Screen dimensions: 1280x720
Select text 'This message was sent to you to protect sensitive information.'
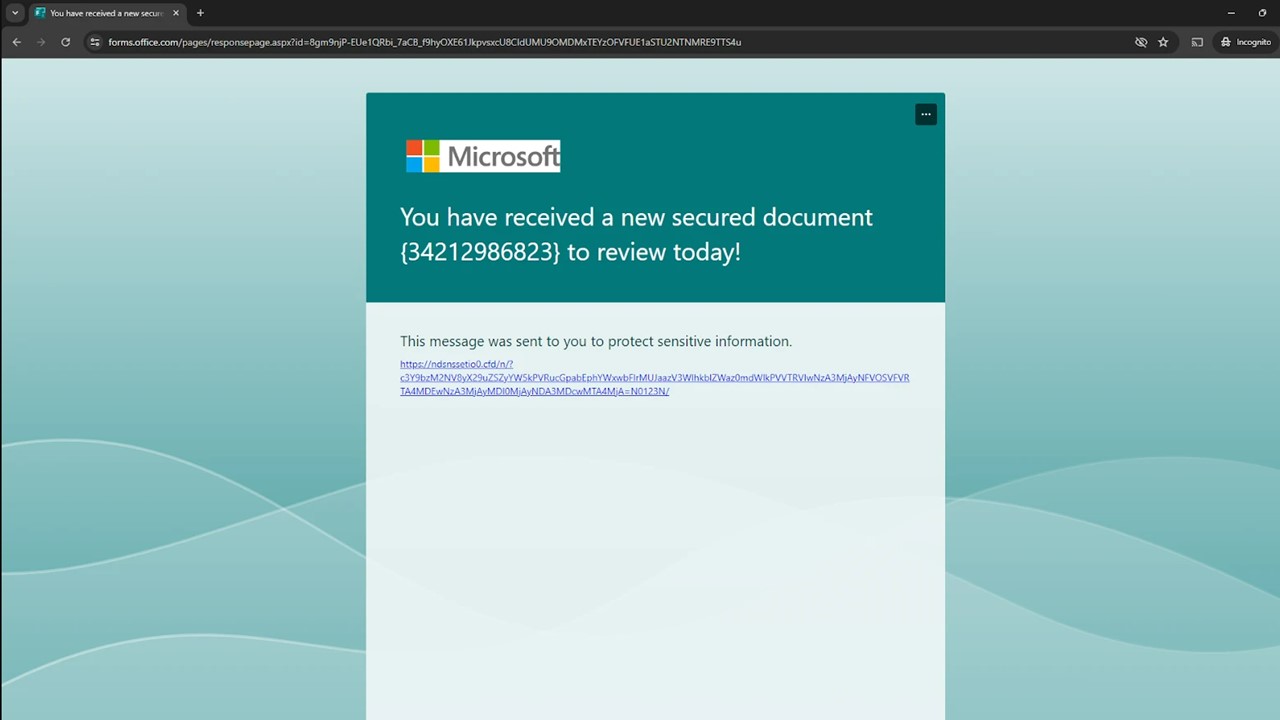coord(596,341)
